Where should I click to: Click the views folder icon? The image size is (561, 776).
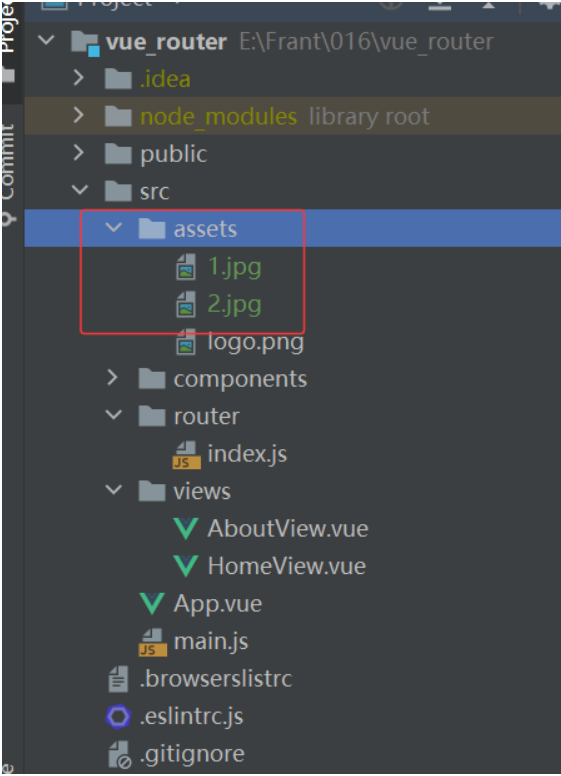pyautogui.click(x=152, y=491)
